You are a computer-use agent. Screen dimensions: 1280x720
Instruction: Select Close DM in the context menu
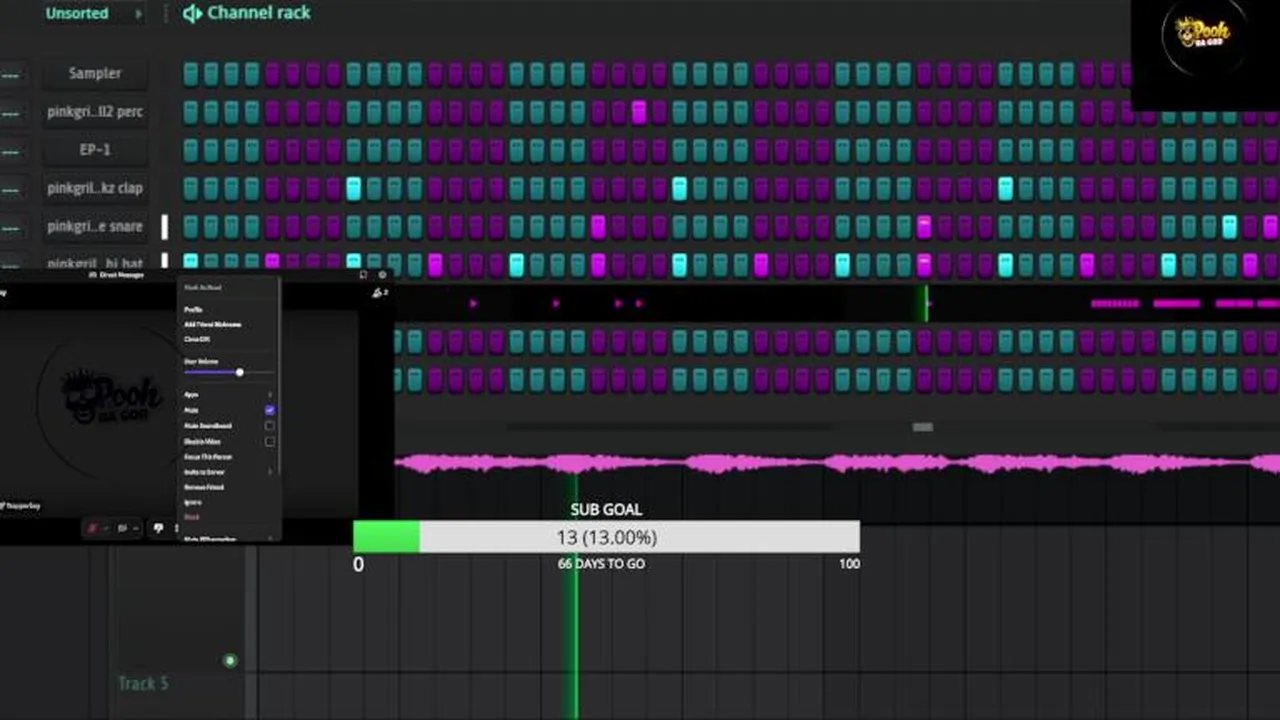click(x=197, y=340)
